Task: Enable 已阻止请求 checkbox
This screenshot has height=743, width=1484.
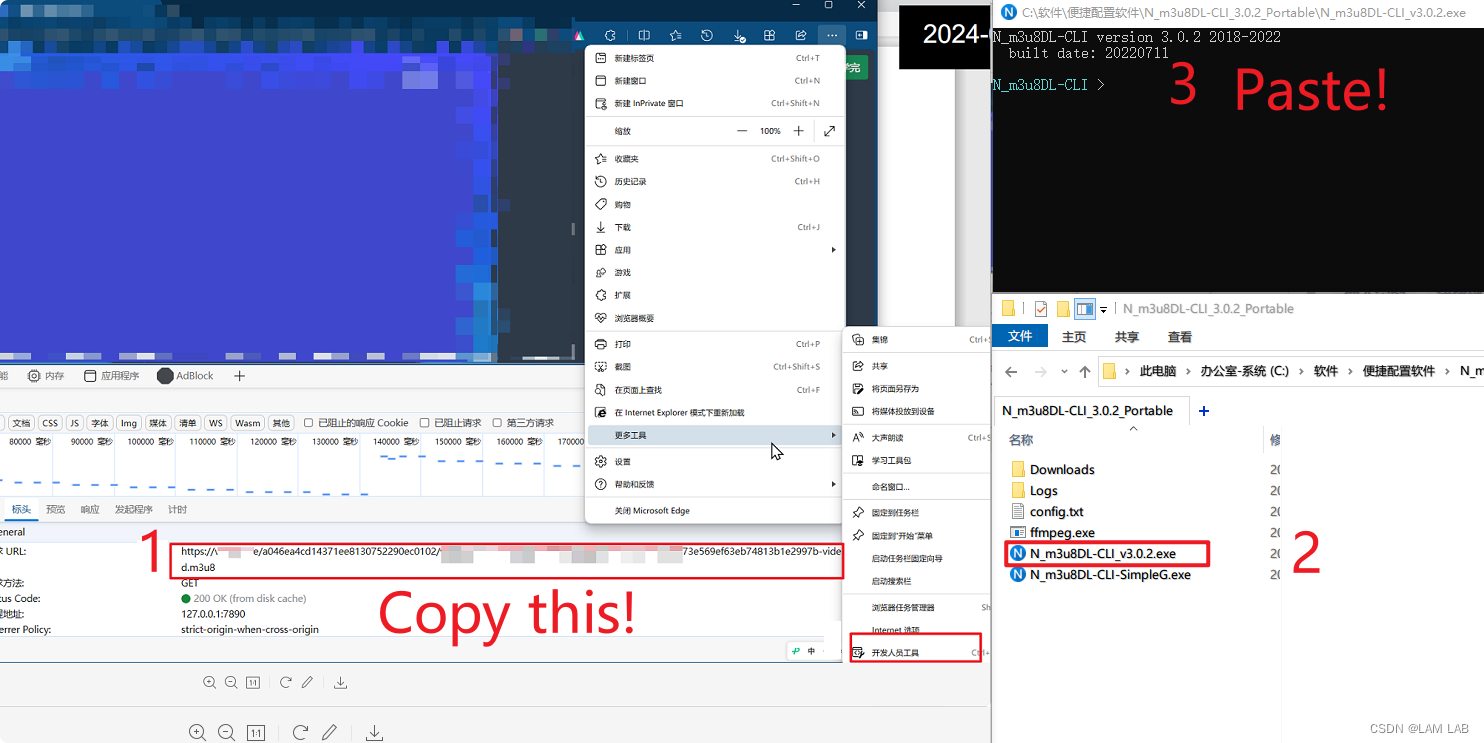Action: pos(425,423)
